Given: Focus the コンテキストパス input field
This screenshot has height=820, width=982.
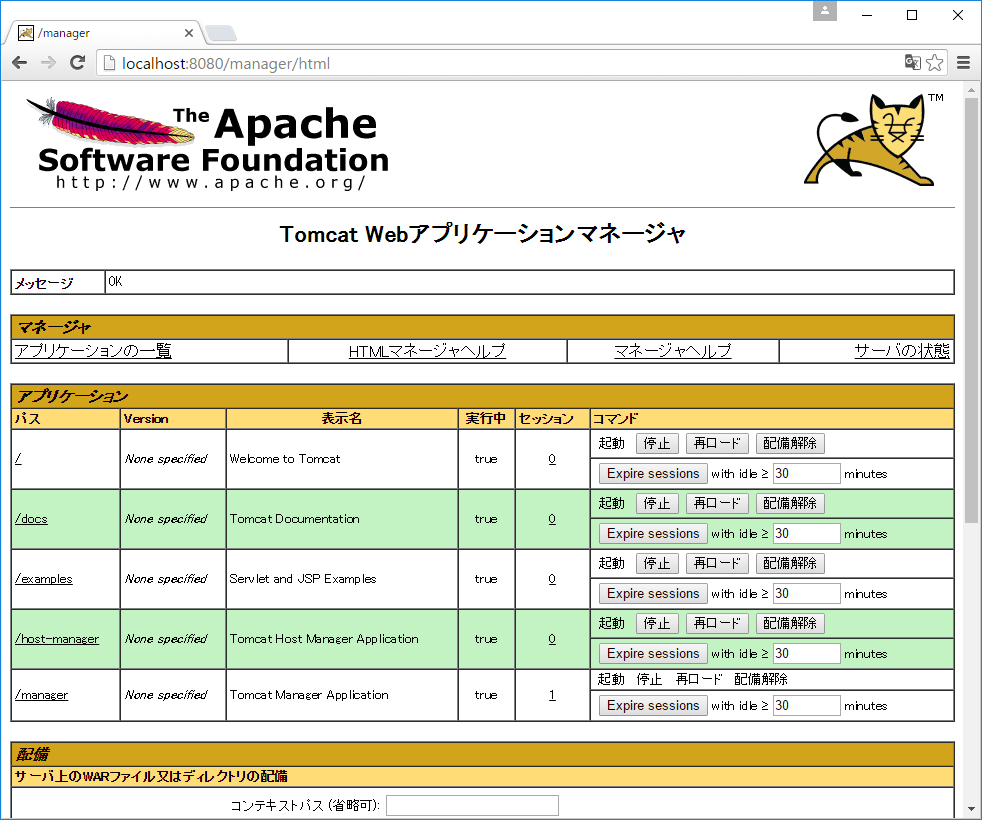Looking at the screenshot, I should 472,805.
